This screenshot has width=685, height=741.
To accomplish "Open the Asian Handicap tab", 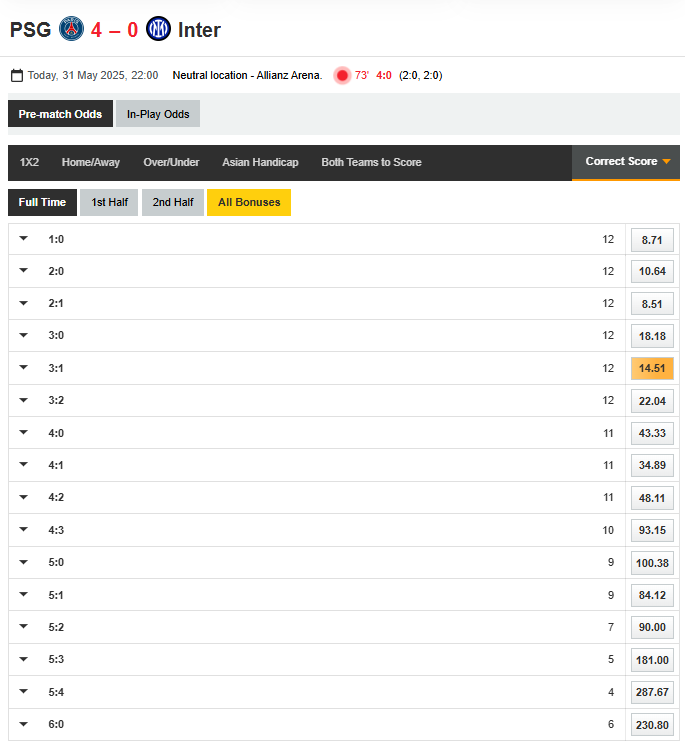I will [x=260, y=162].
